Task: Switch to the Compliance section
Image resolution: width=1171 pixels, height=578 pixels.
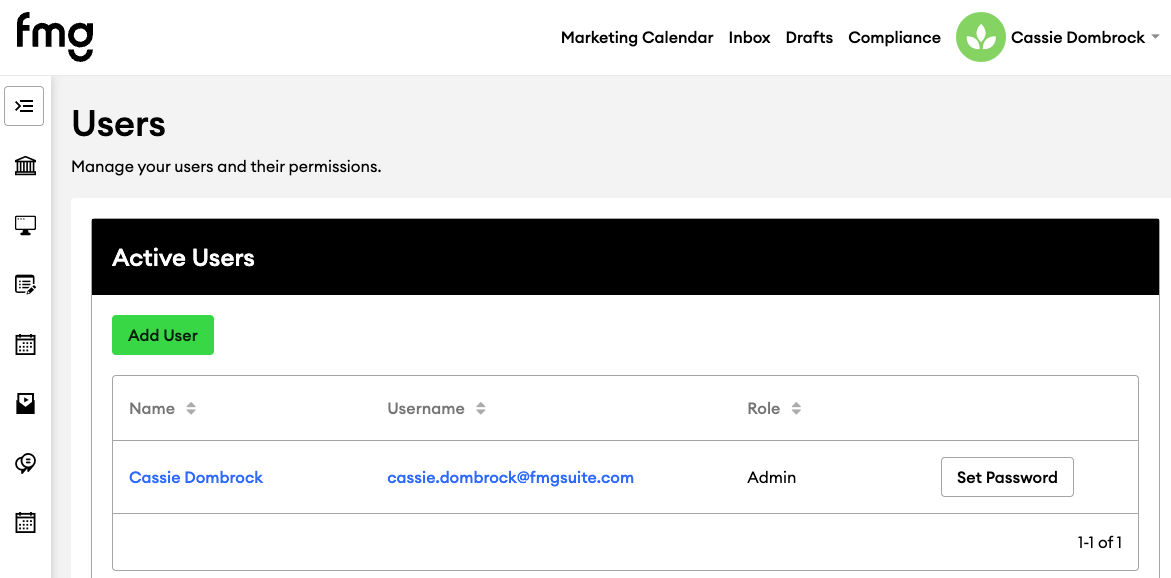Action: click(x=894, y=37)
